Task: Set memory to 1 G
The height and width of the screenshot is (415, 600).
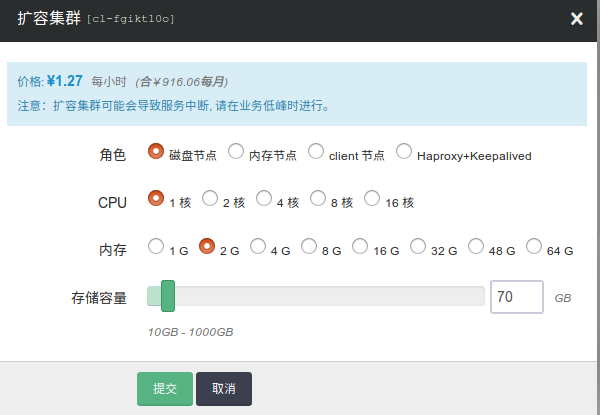Action: click(x=156, y=246)
